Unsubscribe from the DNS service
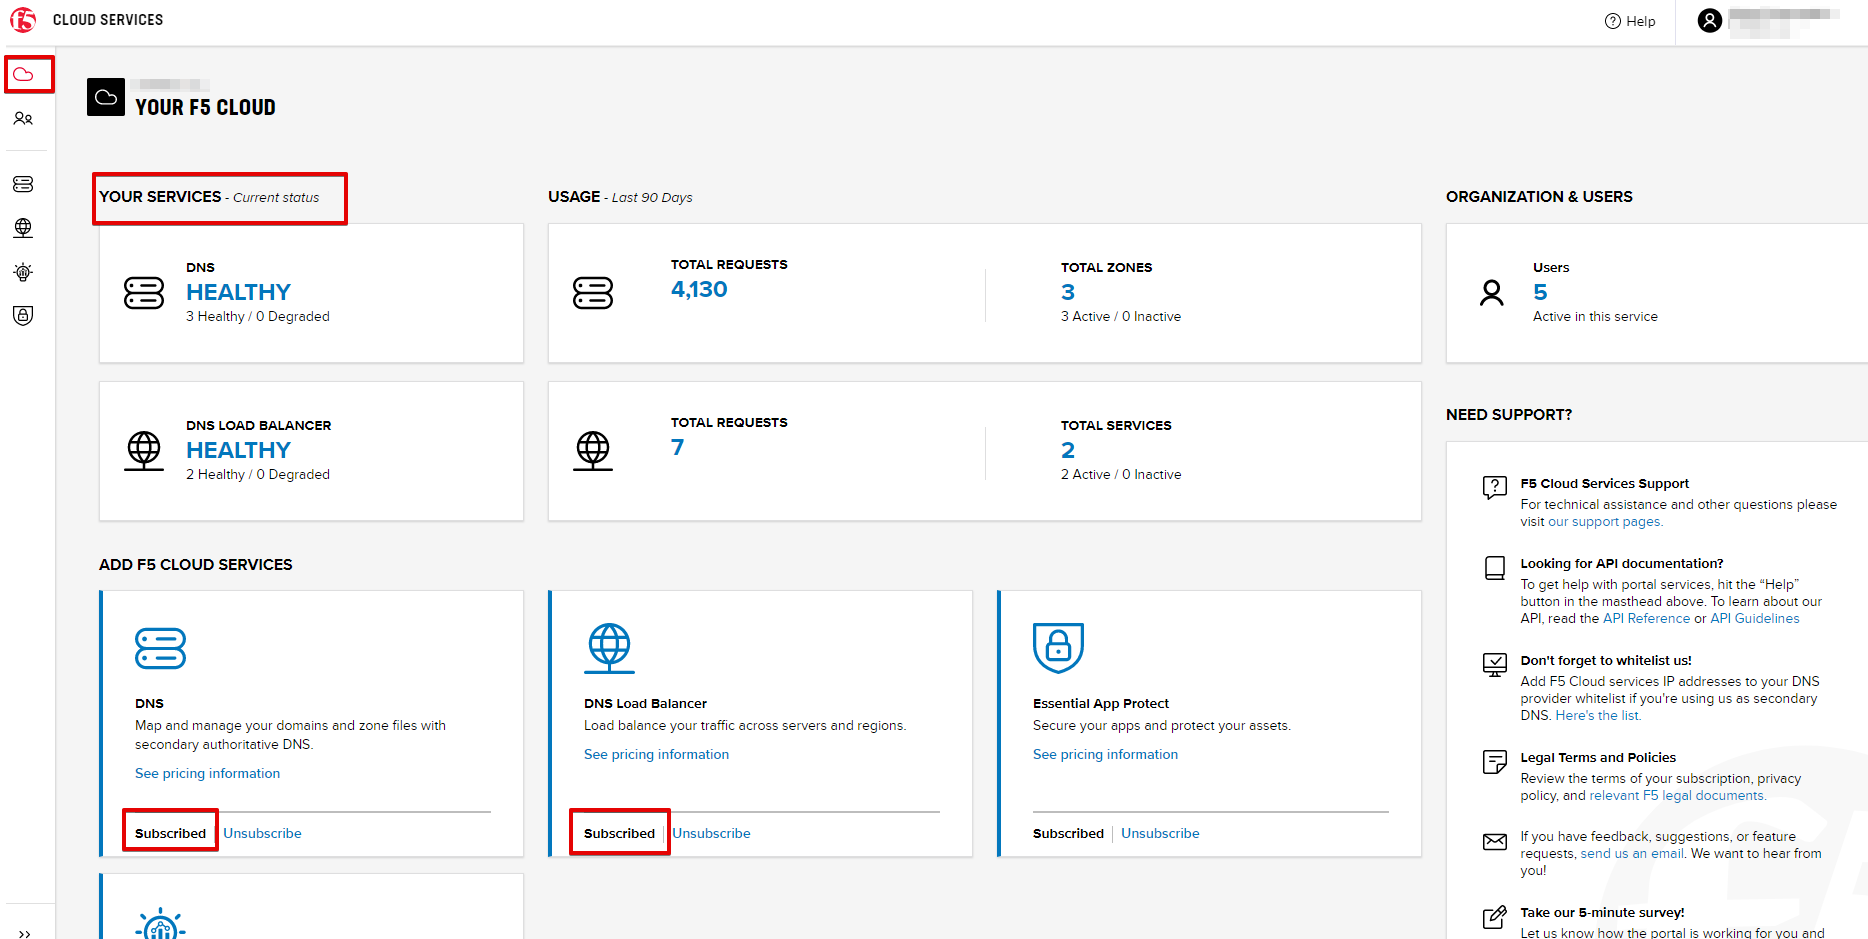The height and width of the screenshot is (939, 1868). [x=262, y=833]
